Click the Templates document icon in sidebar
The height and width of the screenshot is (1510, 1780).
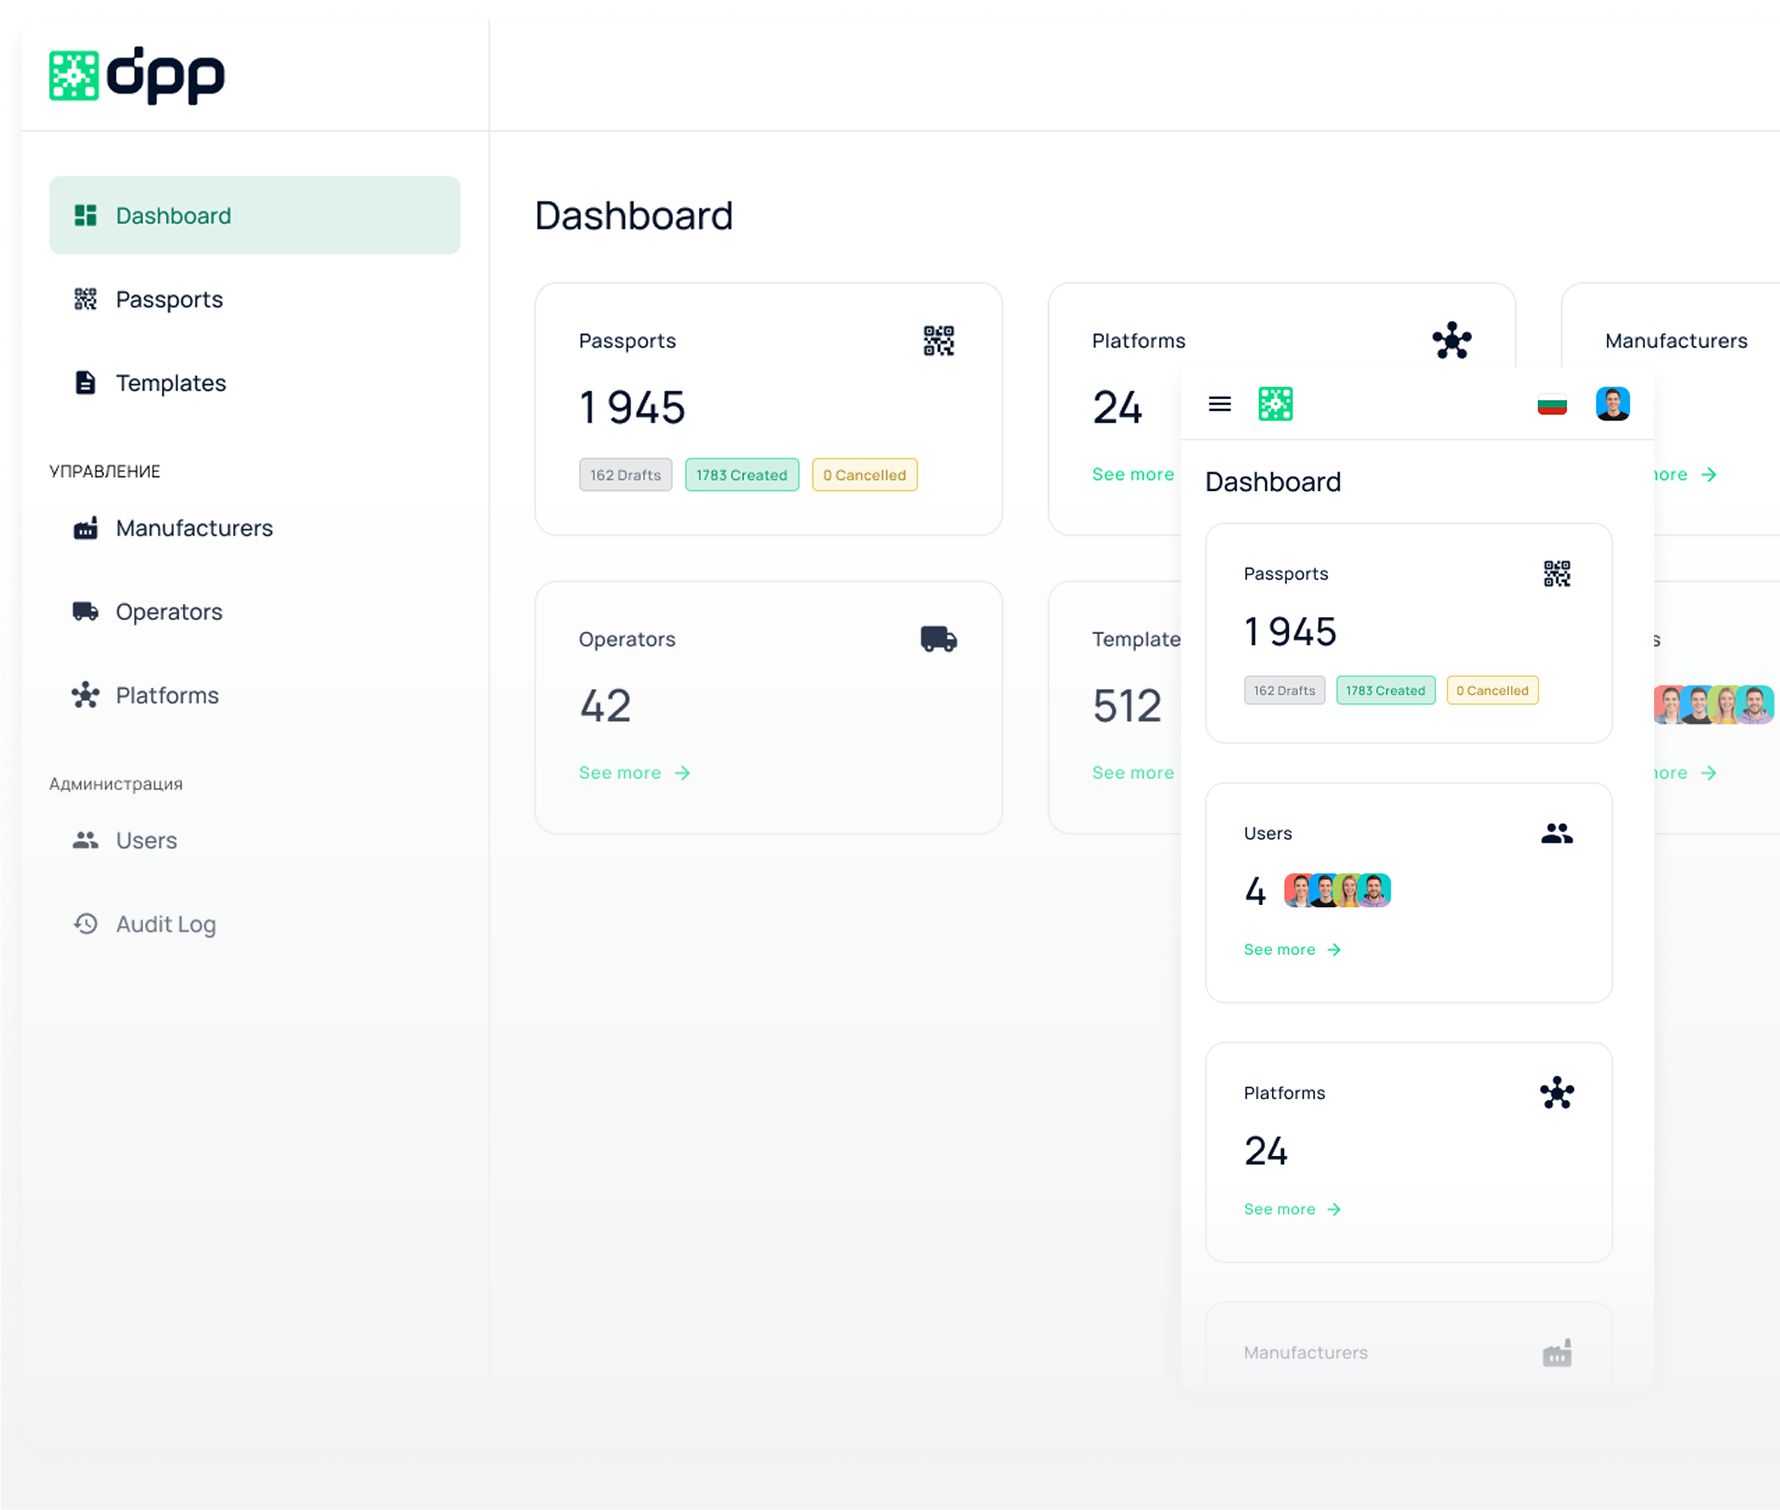click(x=86, y=383)
